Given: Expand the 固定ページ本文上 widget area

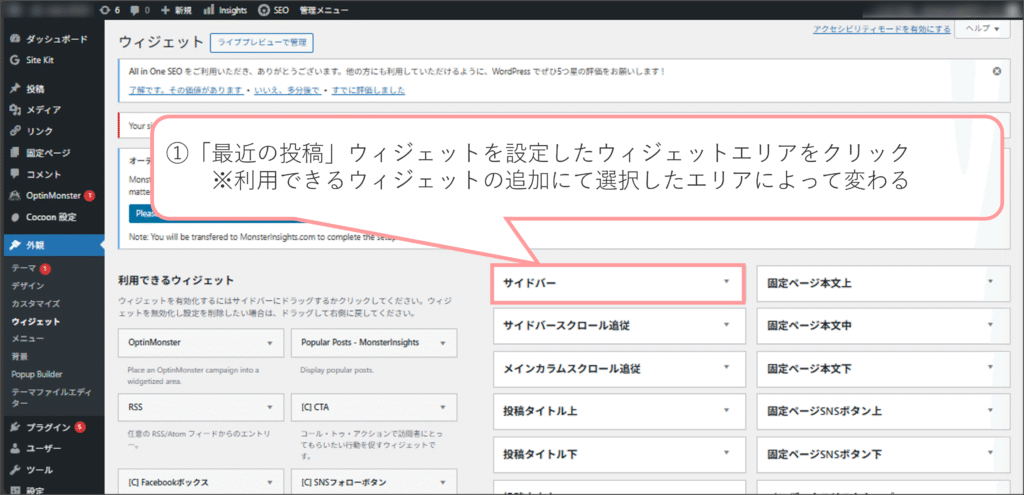Looking at the screenshot, I should 989,283.
